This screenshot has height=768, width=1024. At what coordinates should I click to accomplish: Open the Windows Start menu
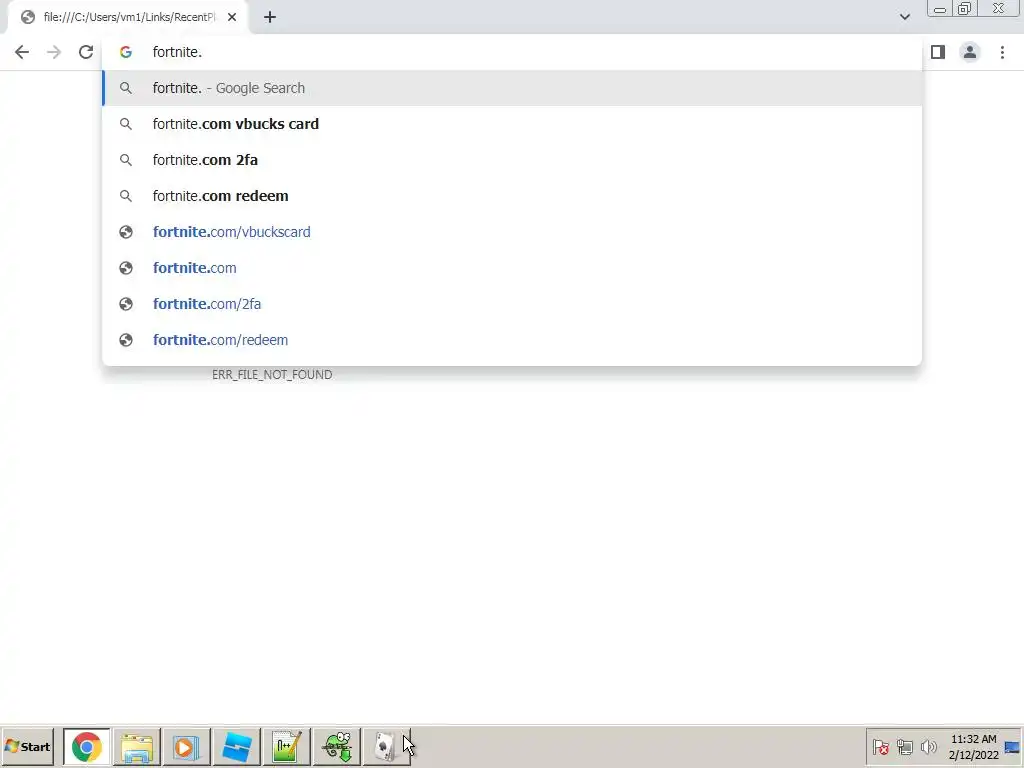click(x=27, y=746)
